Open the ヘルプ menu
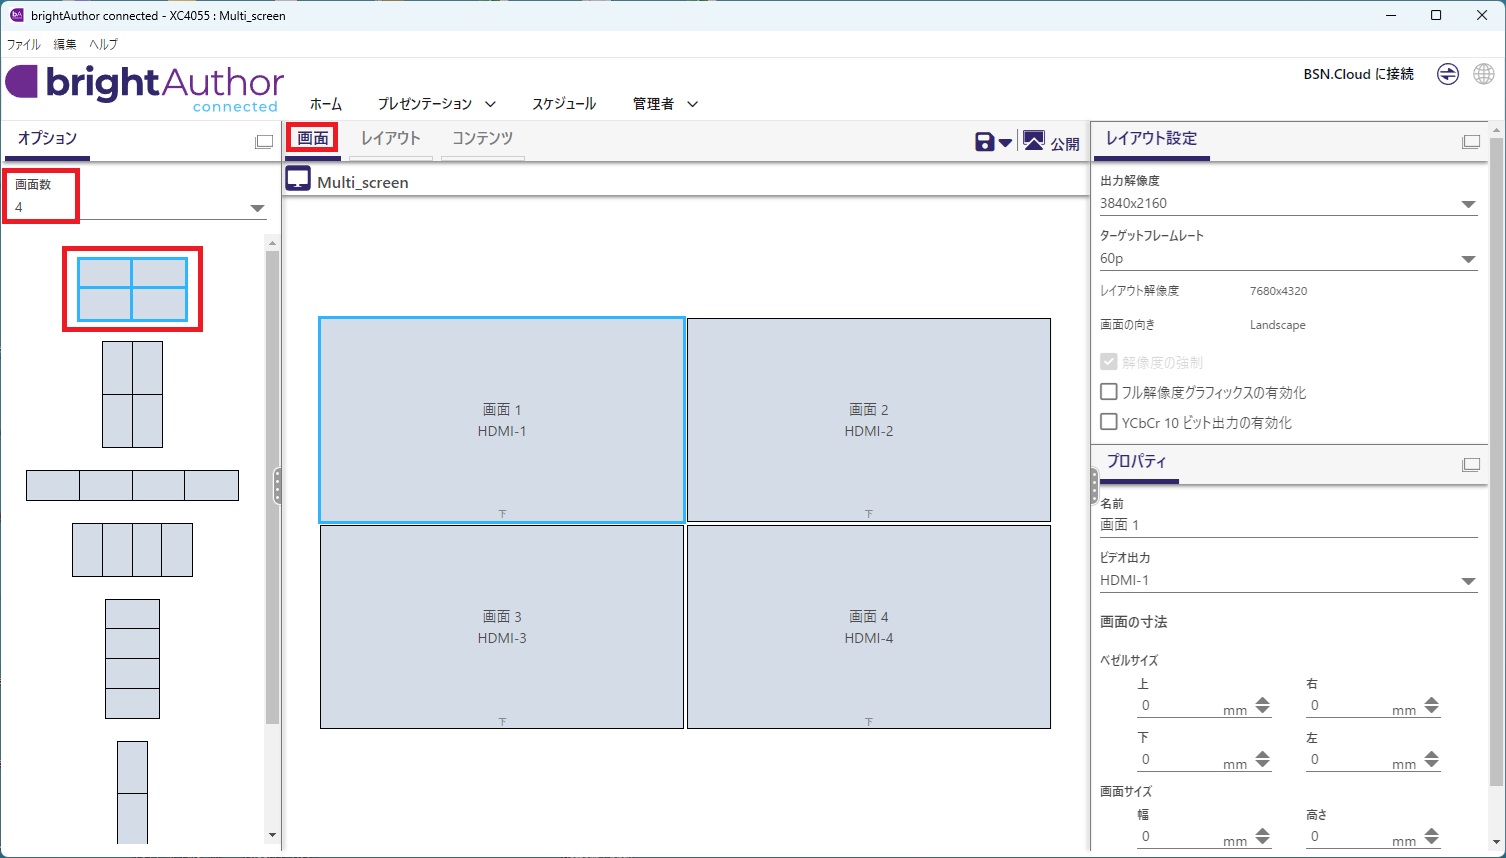1506x858 pixels. 103,44
